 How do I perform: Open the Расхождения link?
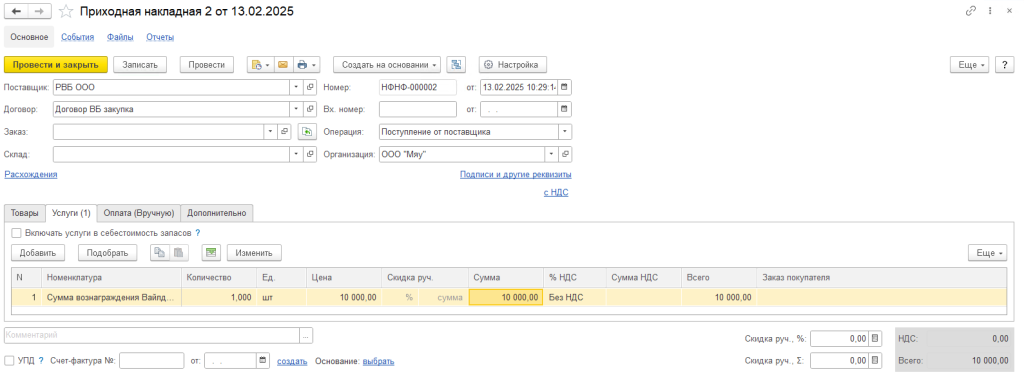(x=31, y=174)
